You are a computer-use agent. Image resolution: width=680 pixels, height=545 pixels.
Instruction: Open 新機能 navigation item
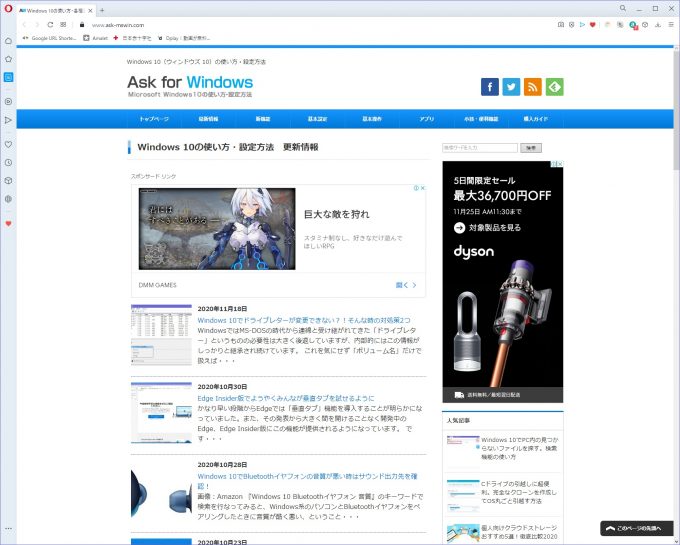click(x=263, y=119)
